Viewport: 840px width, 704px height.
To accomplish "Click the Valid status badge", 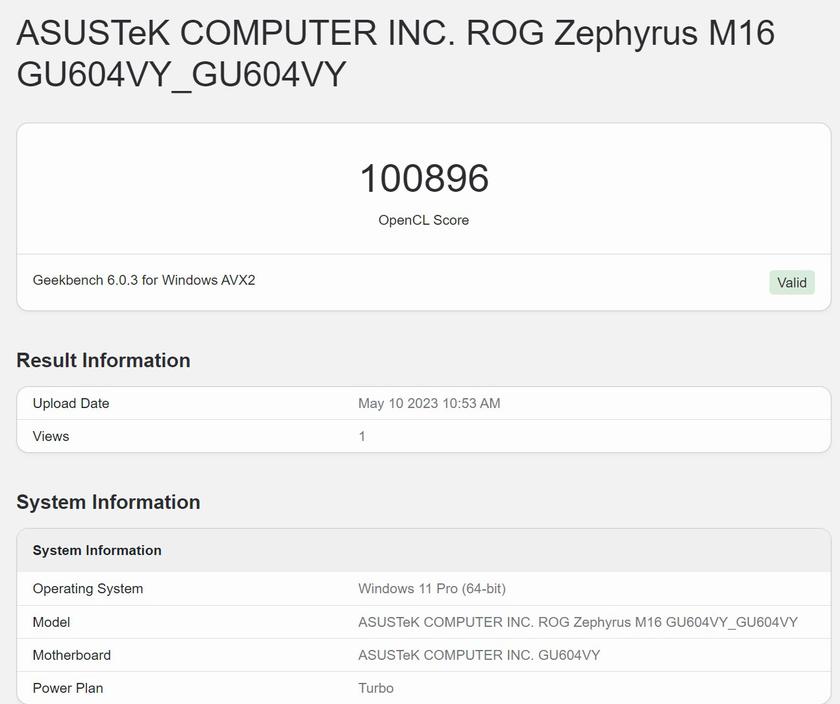I will [x=791, y=282].
